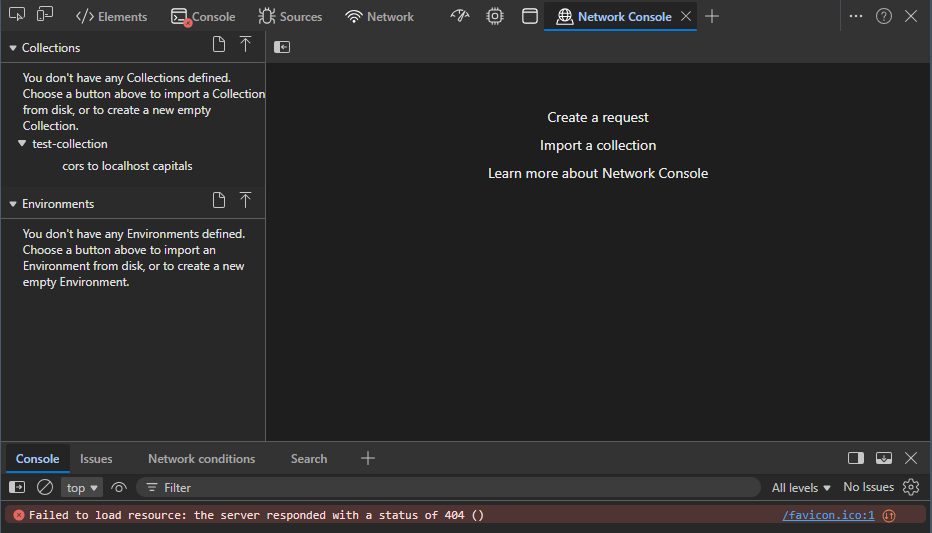
Task: Open the Sources tab
Action: [x=290, y=17]
